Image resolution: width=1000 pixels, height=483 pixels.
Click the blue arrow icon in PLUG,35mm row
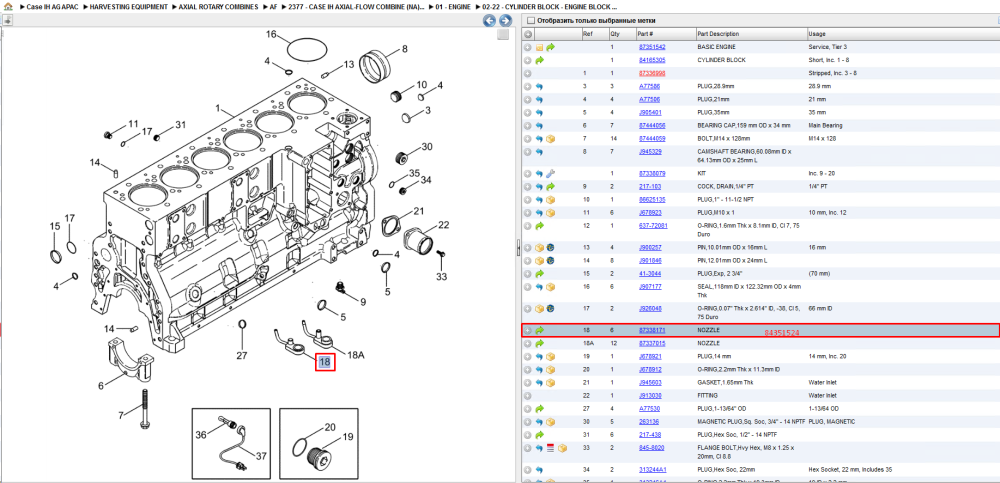click(x=540, y=112)
